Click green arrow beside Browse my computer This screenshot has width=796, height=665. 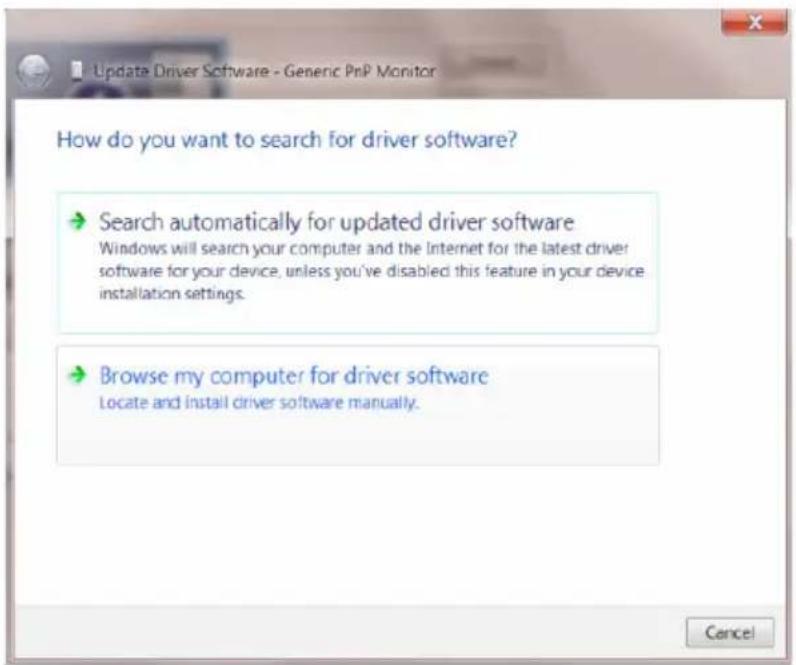pos(77,375)
